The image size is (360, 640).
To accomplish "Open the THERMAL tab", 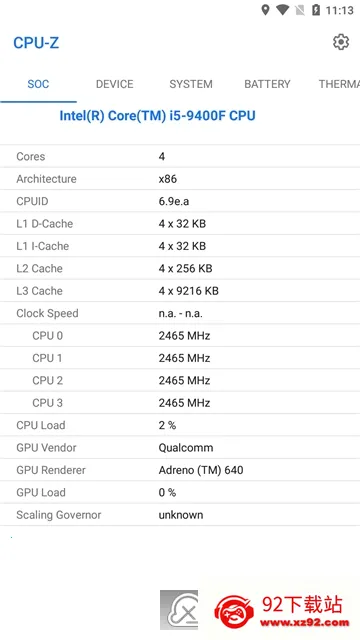I will pos(339,84).
